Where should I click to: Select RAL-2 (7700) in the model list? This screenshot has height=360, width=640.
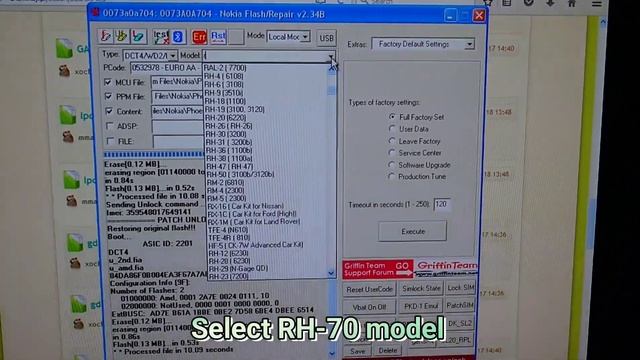(225, 68)
